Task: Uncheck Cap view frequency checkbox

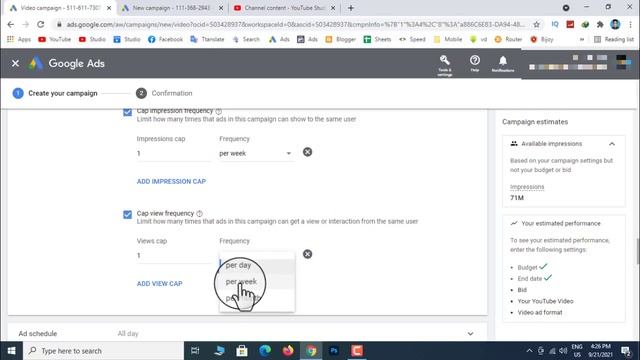Action: [x=127, y=214]
